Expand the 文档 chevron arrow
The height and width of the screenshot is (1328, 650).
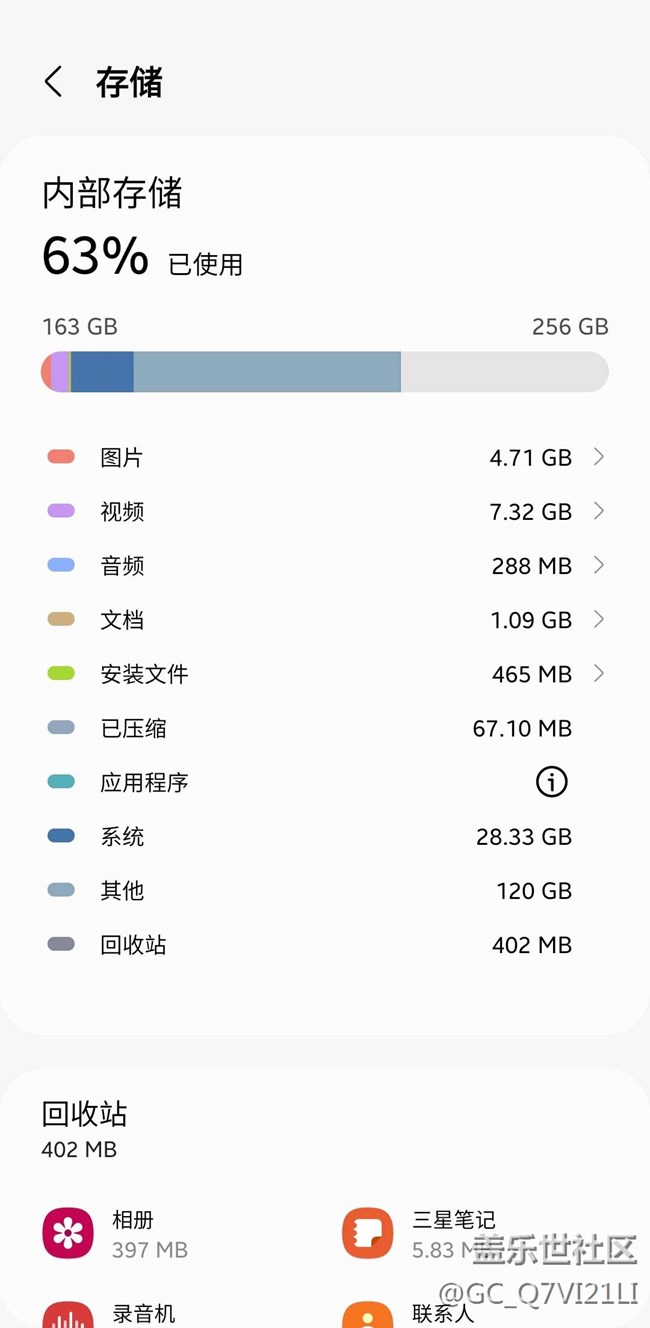[598, 620]
